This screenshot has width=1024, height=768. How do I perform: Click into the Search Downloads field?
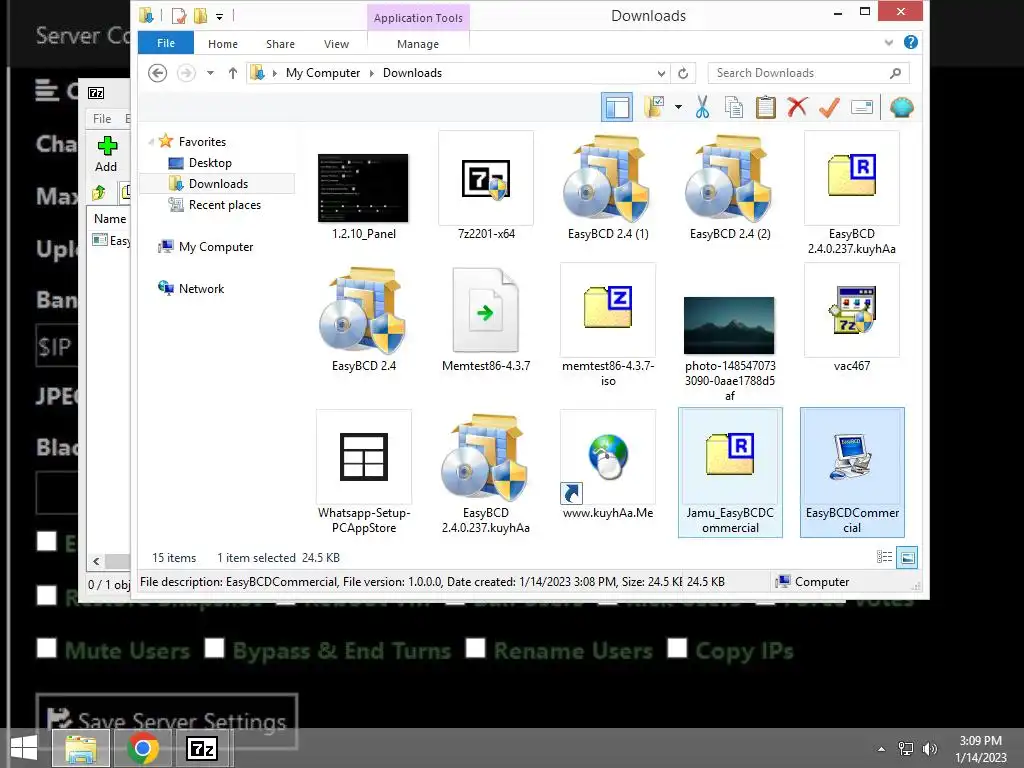808,73
